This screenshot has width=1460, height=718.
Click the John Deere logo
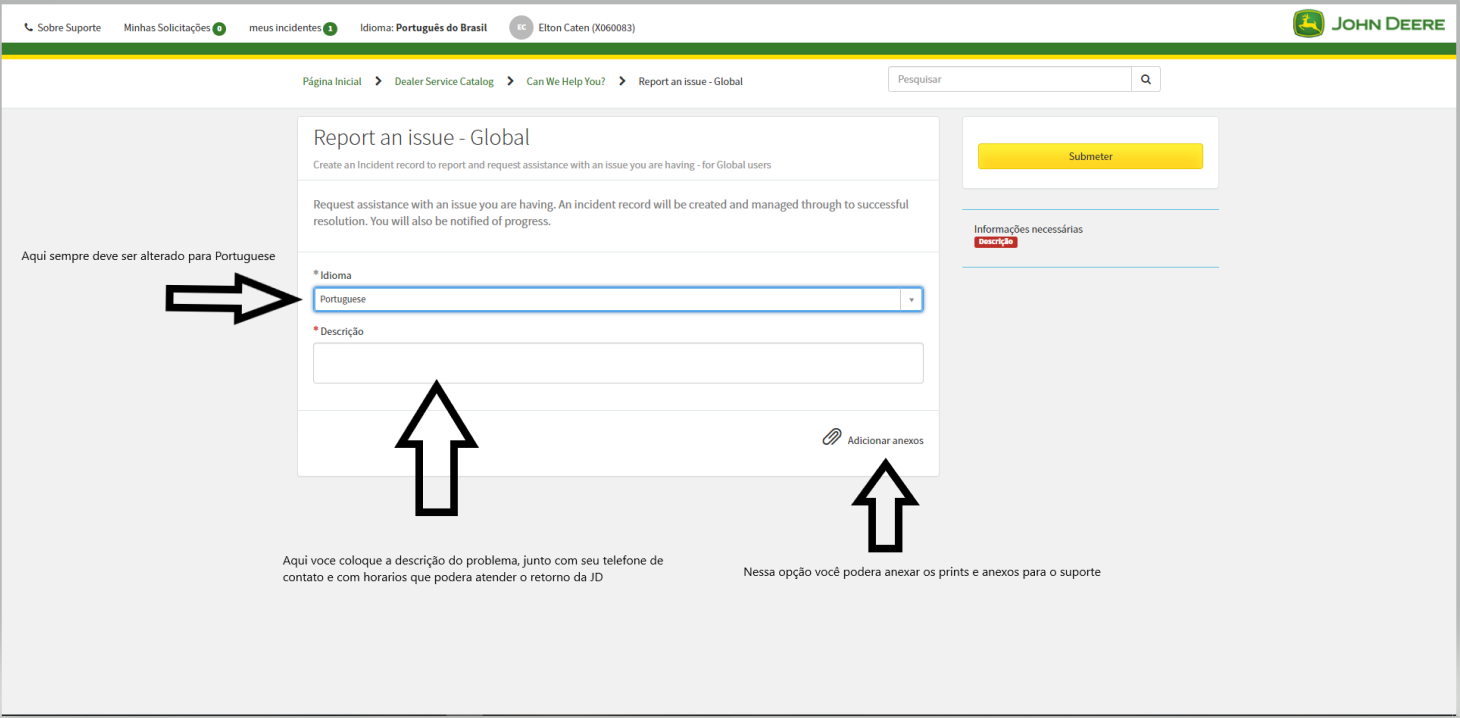(1369, 24)
